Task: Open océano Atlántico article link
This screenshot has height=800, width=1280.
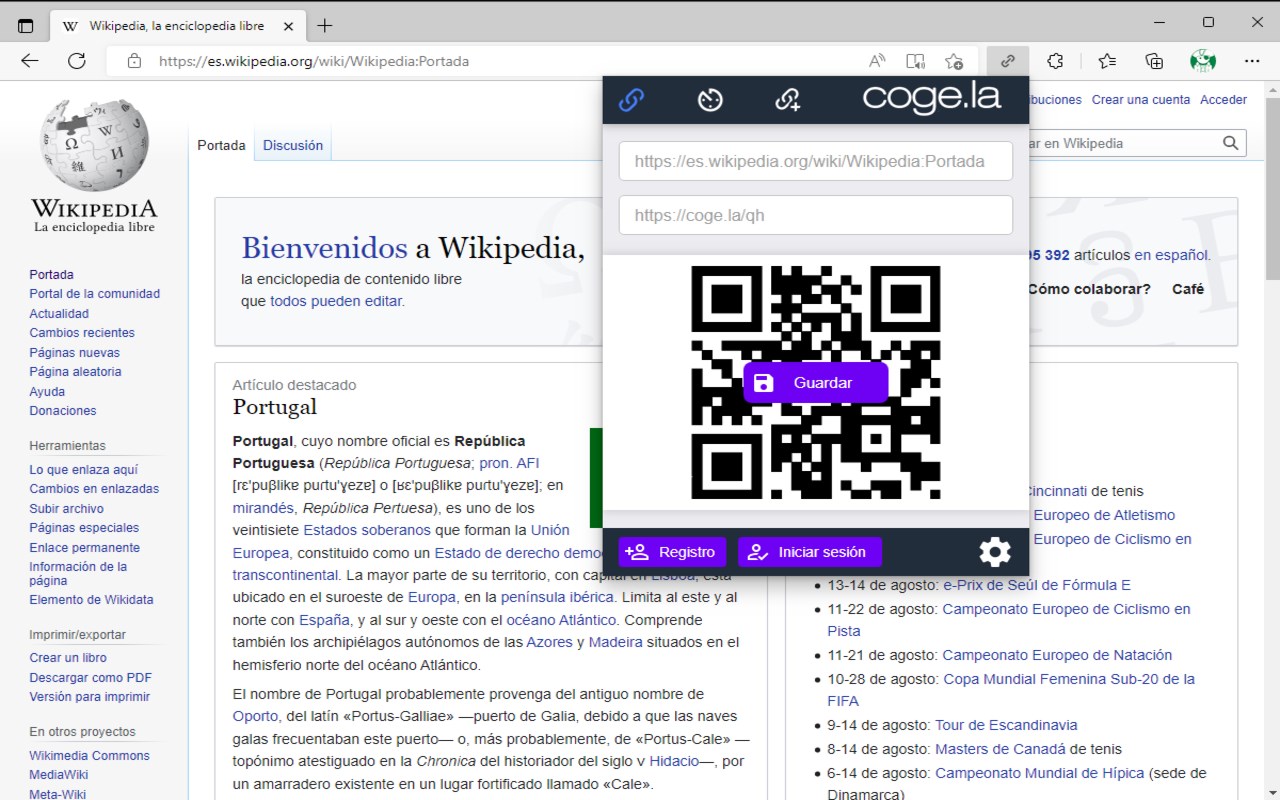Action: point(559,620)
